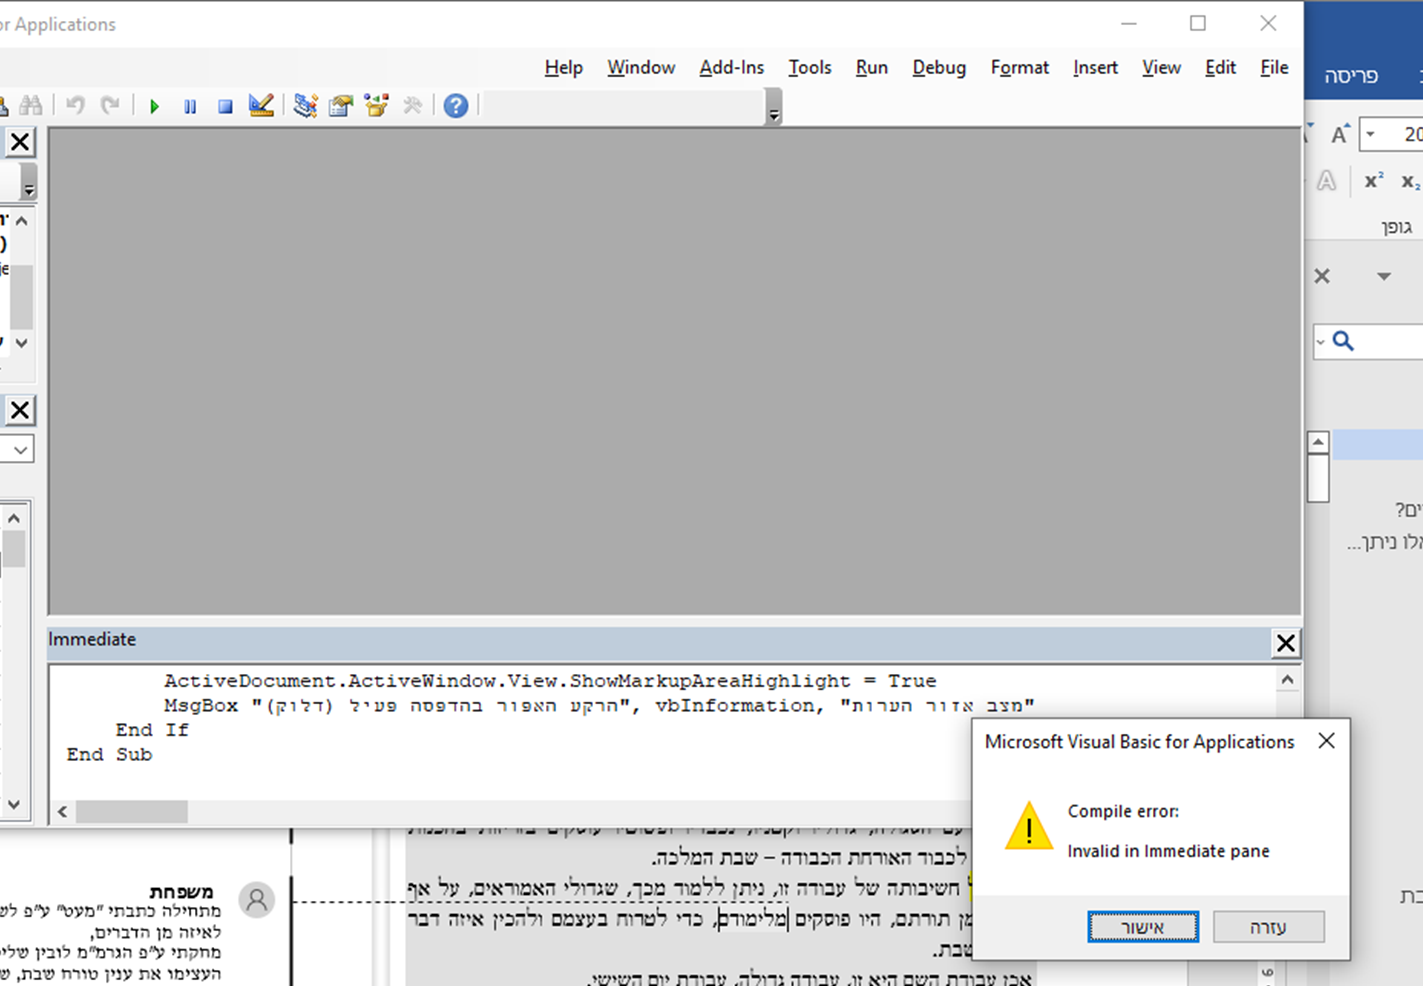Click the Run Sub play icon
Screen dimensions: 1423x986
coord(154,106)
